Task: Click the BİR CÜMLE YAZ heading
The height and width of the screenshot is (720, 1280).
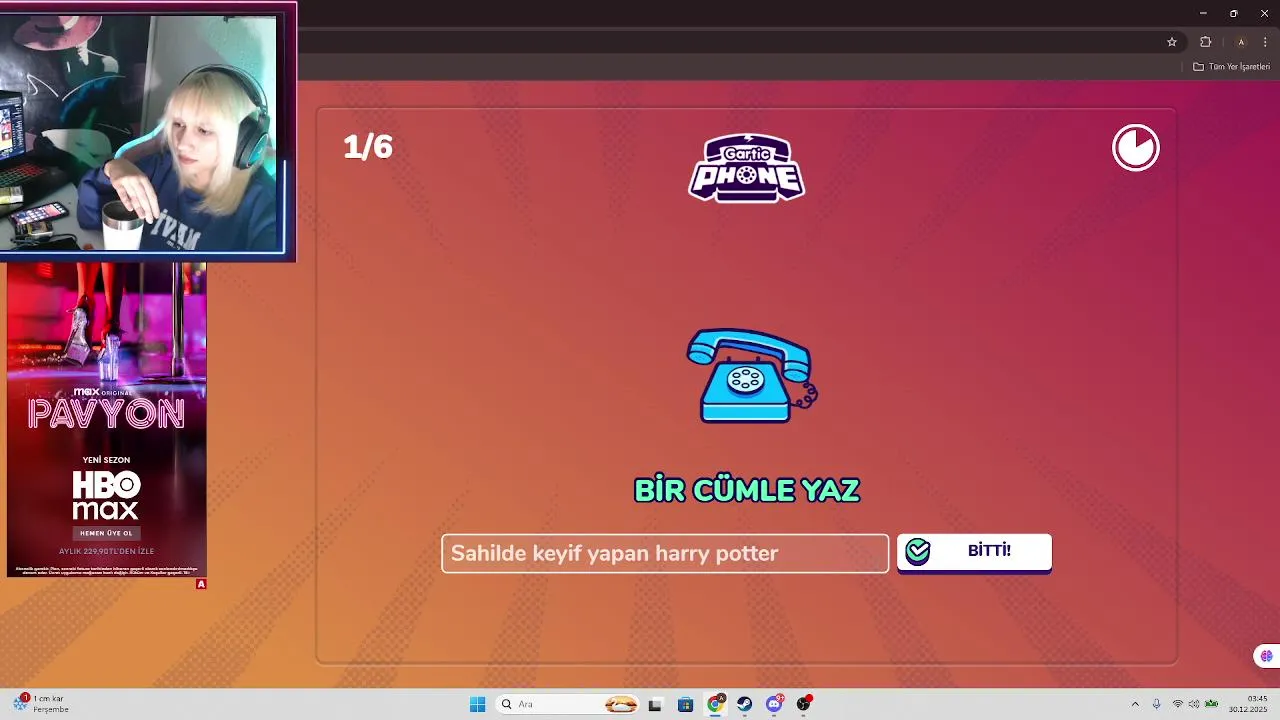Action: (747, 490)
